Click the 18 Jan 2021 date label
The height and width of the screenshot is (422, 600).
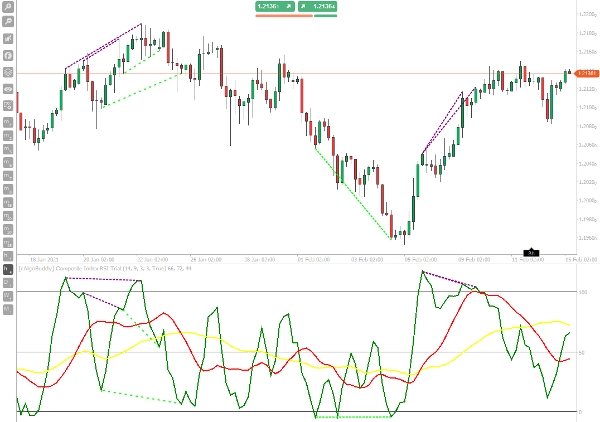44,259
